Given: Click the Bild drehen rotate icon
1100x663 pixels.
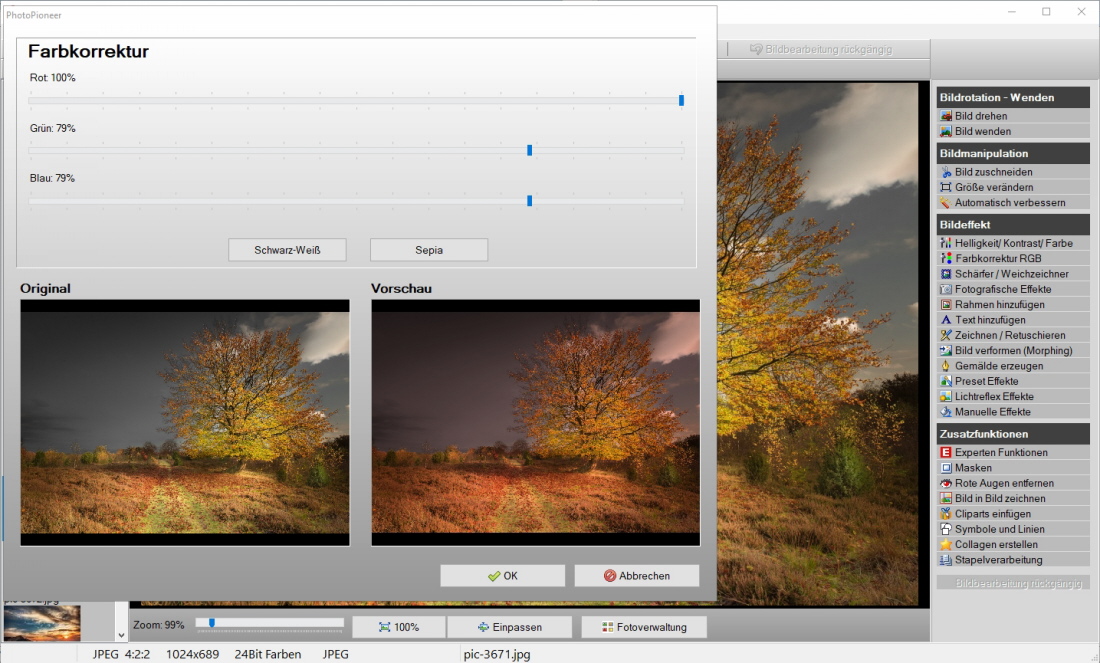Looking at the screenshot, I should (x=946, y=116).
